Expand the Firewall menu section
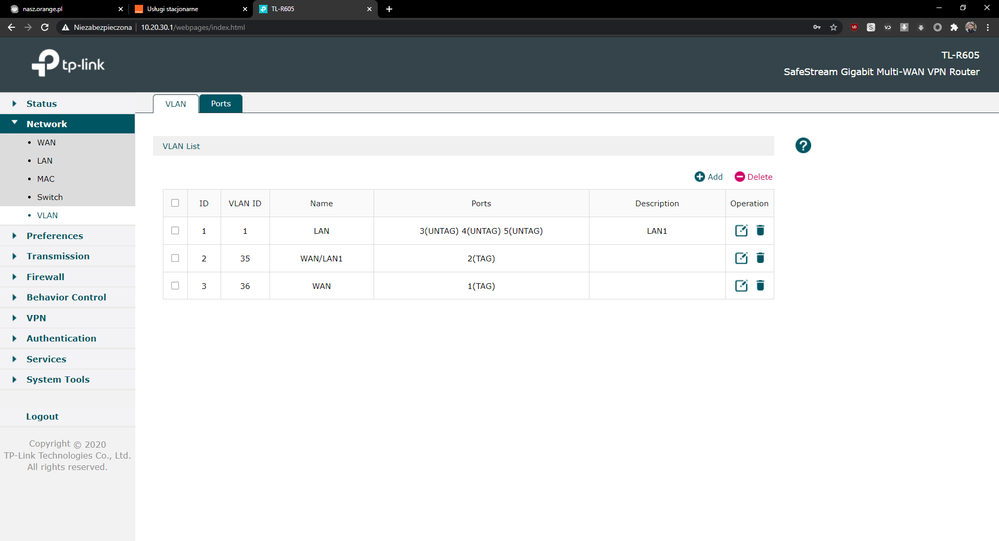This screenshot has width=999, height=541. pos(45,277)
